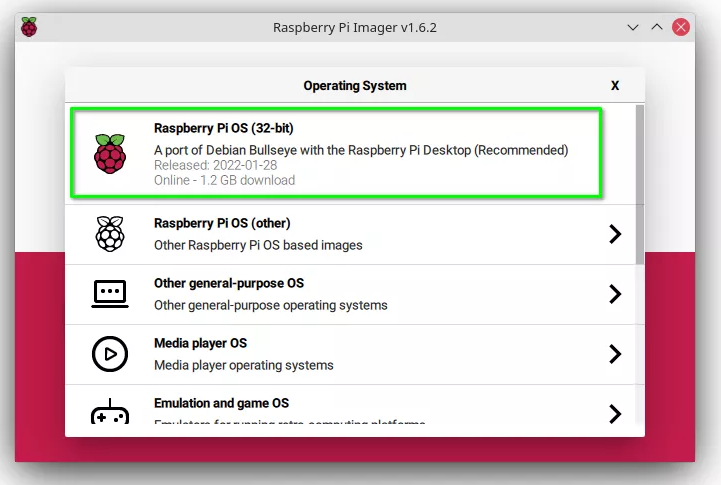Click the gamepad icon for Emulation and game OS

[110, 411]
